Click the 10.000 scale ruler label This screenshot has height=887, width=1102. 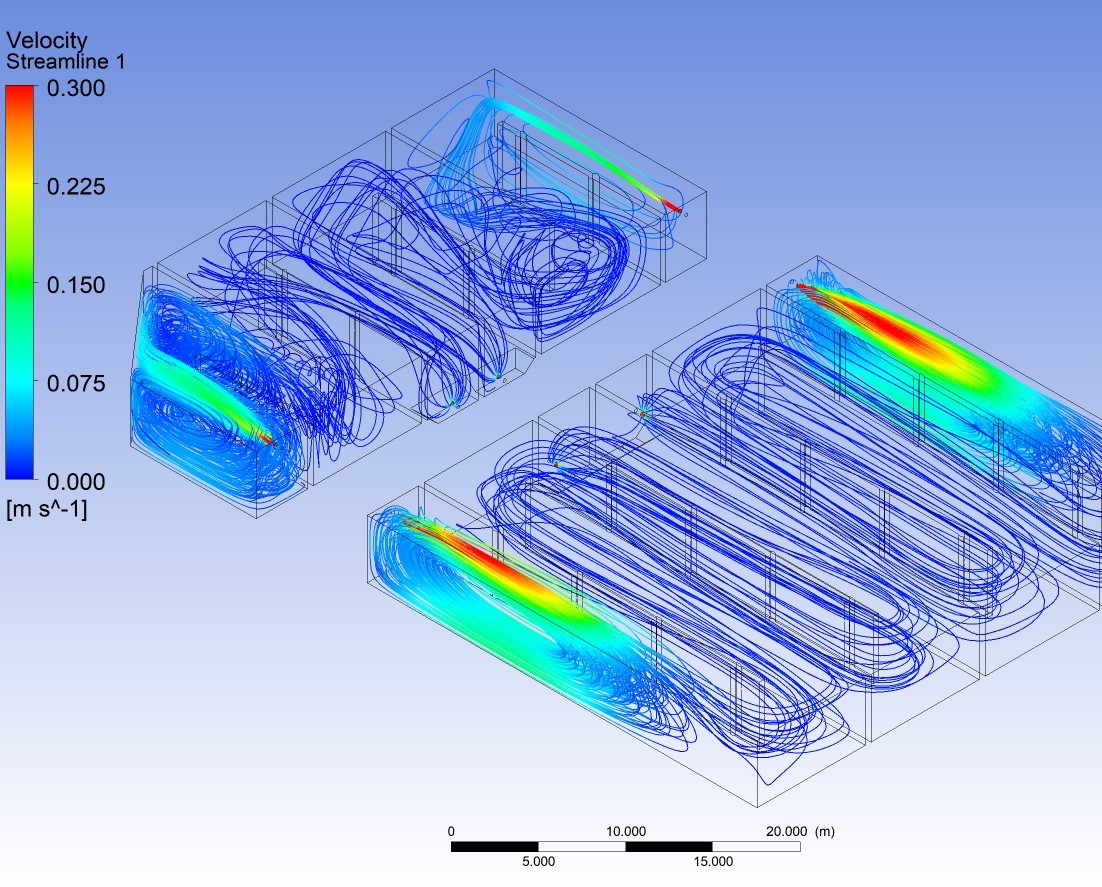(626, 831)
